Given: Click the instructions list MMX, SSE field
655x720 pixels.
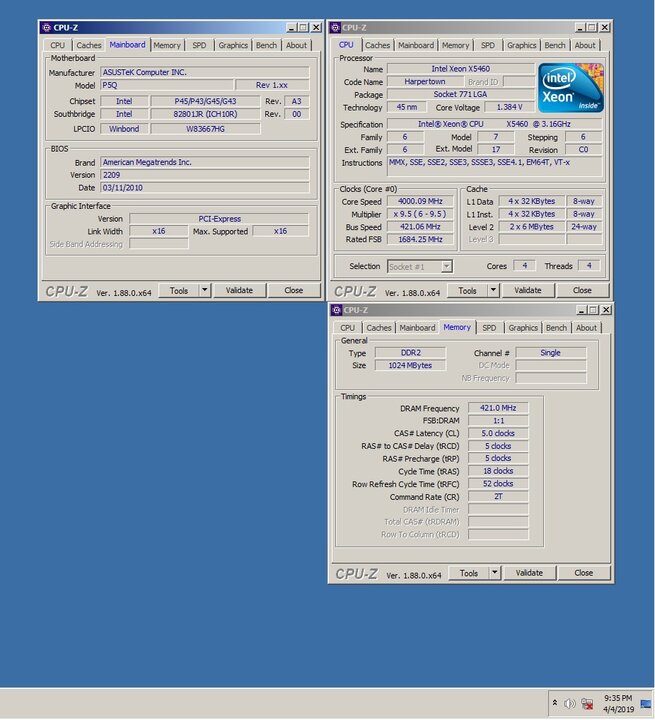Looking at the screenshot, I should (x=495, y=167).
